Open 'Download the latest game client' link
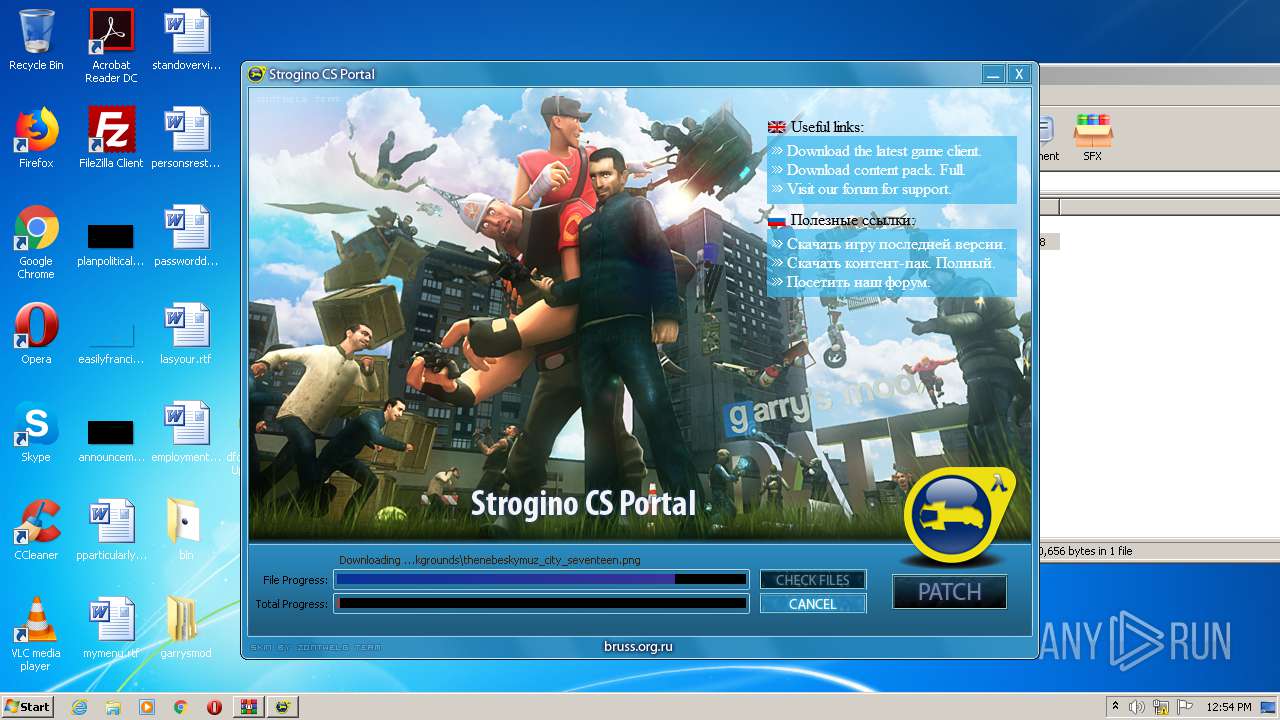 pyautogui.click(x=884, y=151)
